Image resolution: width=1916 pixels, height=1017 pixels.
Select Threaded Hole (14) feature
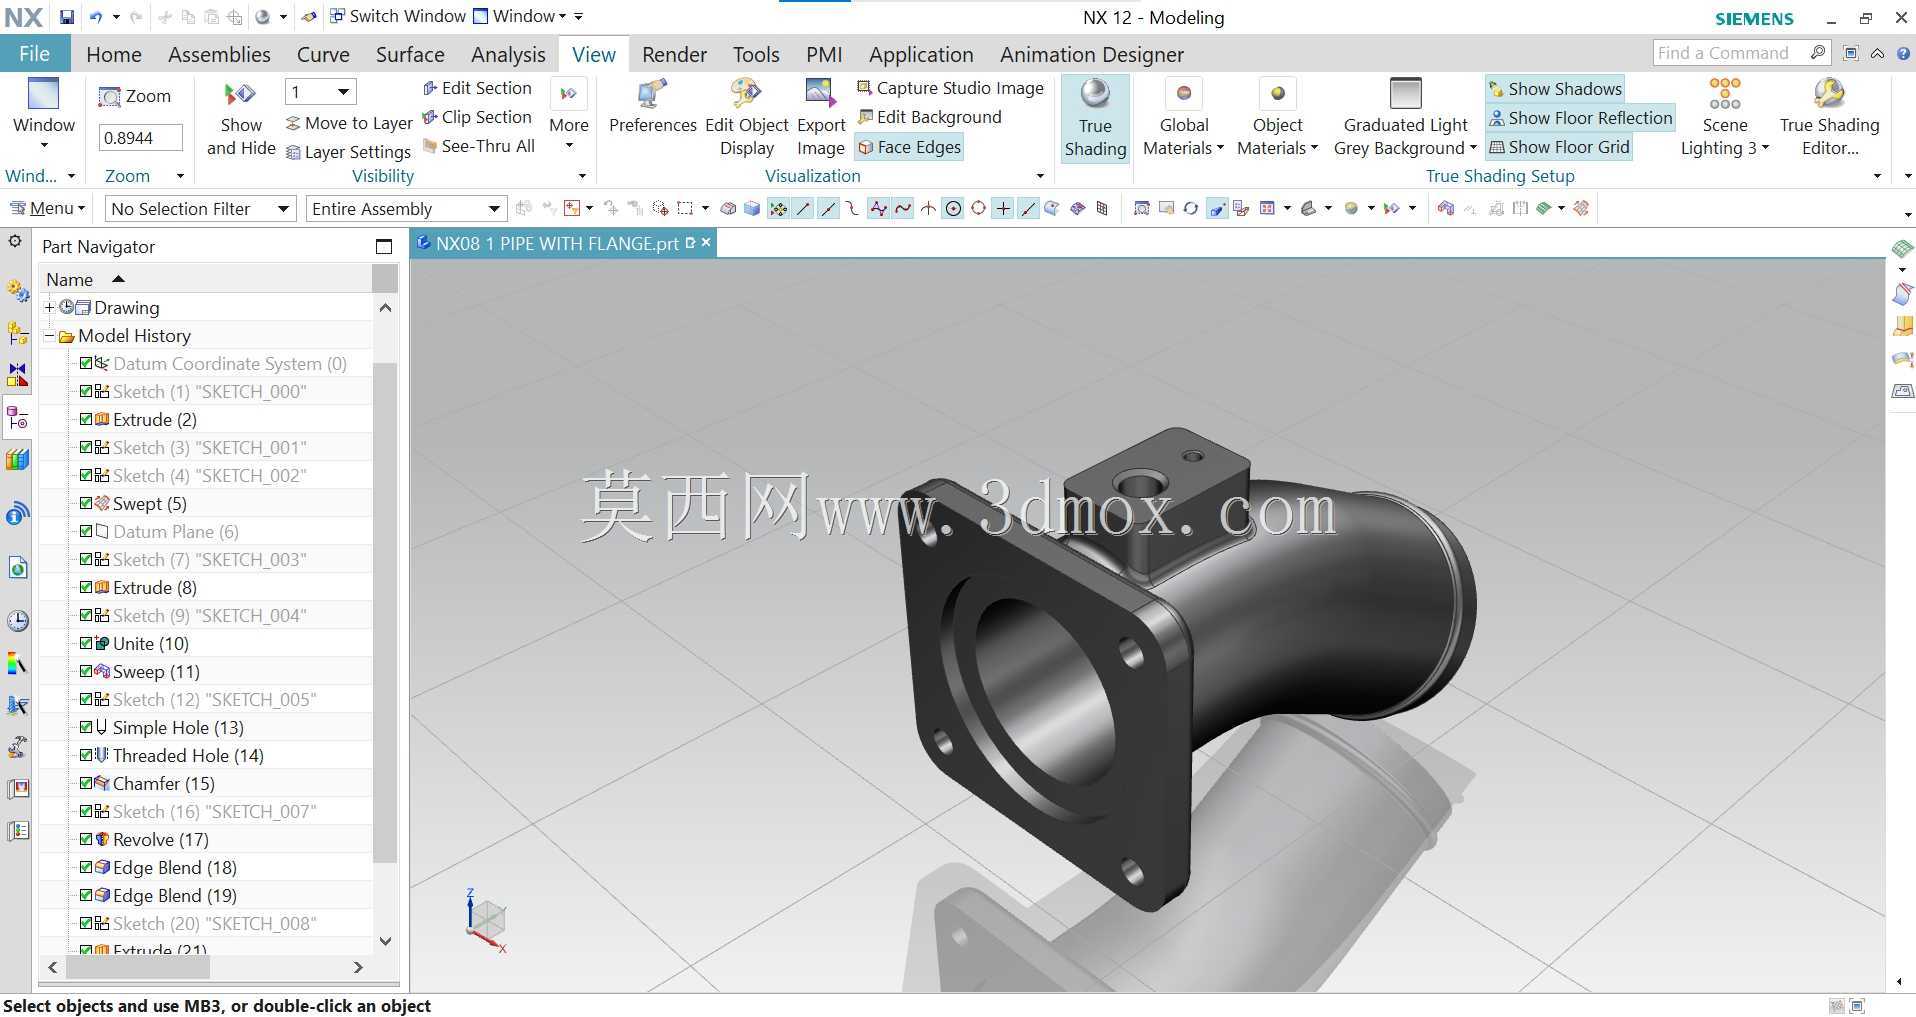pos(188,755)
